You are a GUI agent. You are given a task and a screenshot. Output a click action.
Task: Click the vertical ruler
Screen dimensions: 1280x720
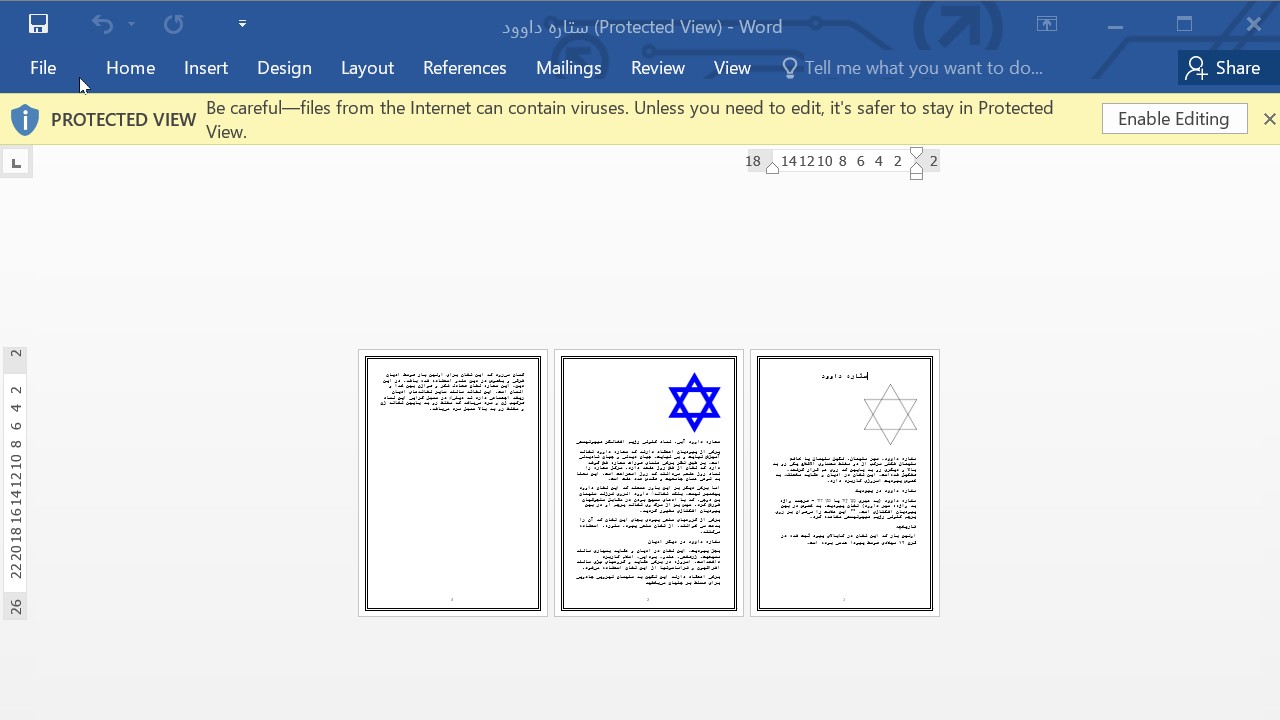click(15, 483)
